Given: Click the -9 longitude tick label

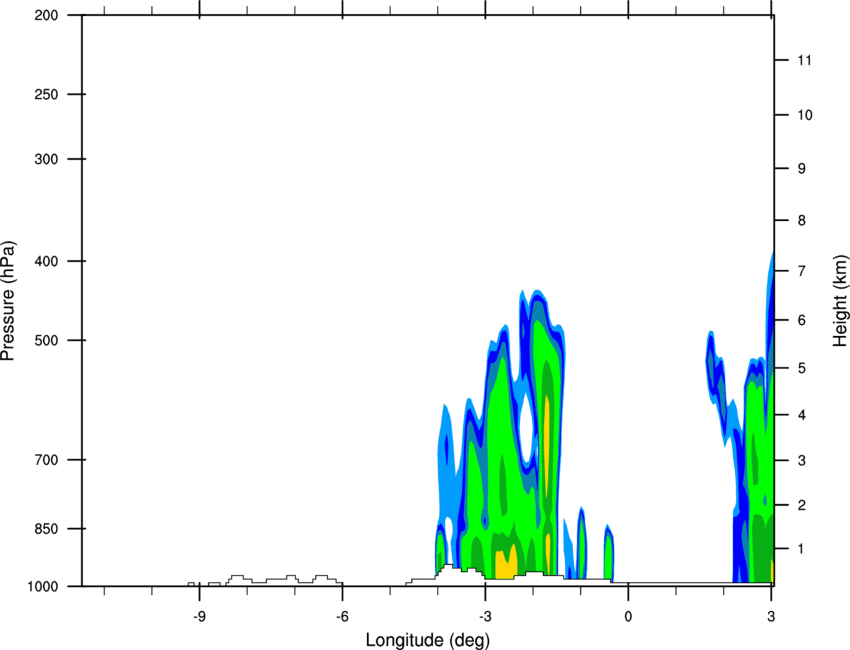Looking at the screenshot, I should pos(199,617).
